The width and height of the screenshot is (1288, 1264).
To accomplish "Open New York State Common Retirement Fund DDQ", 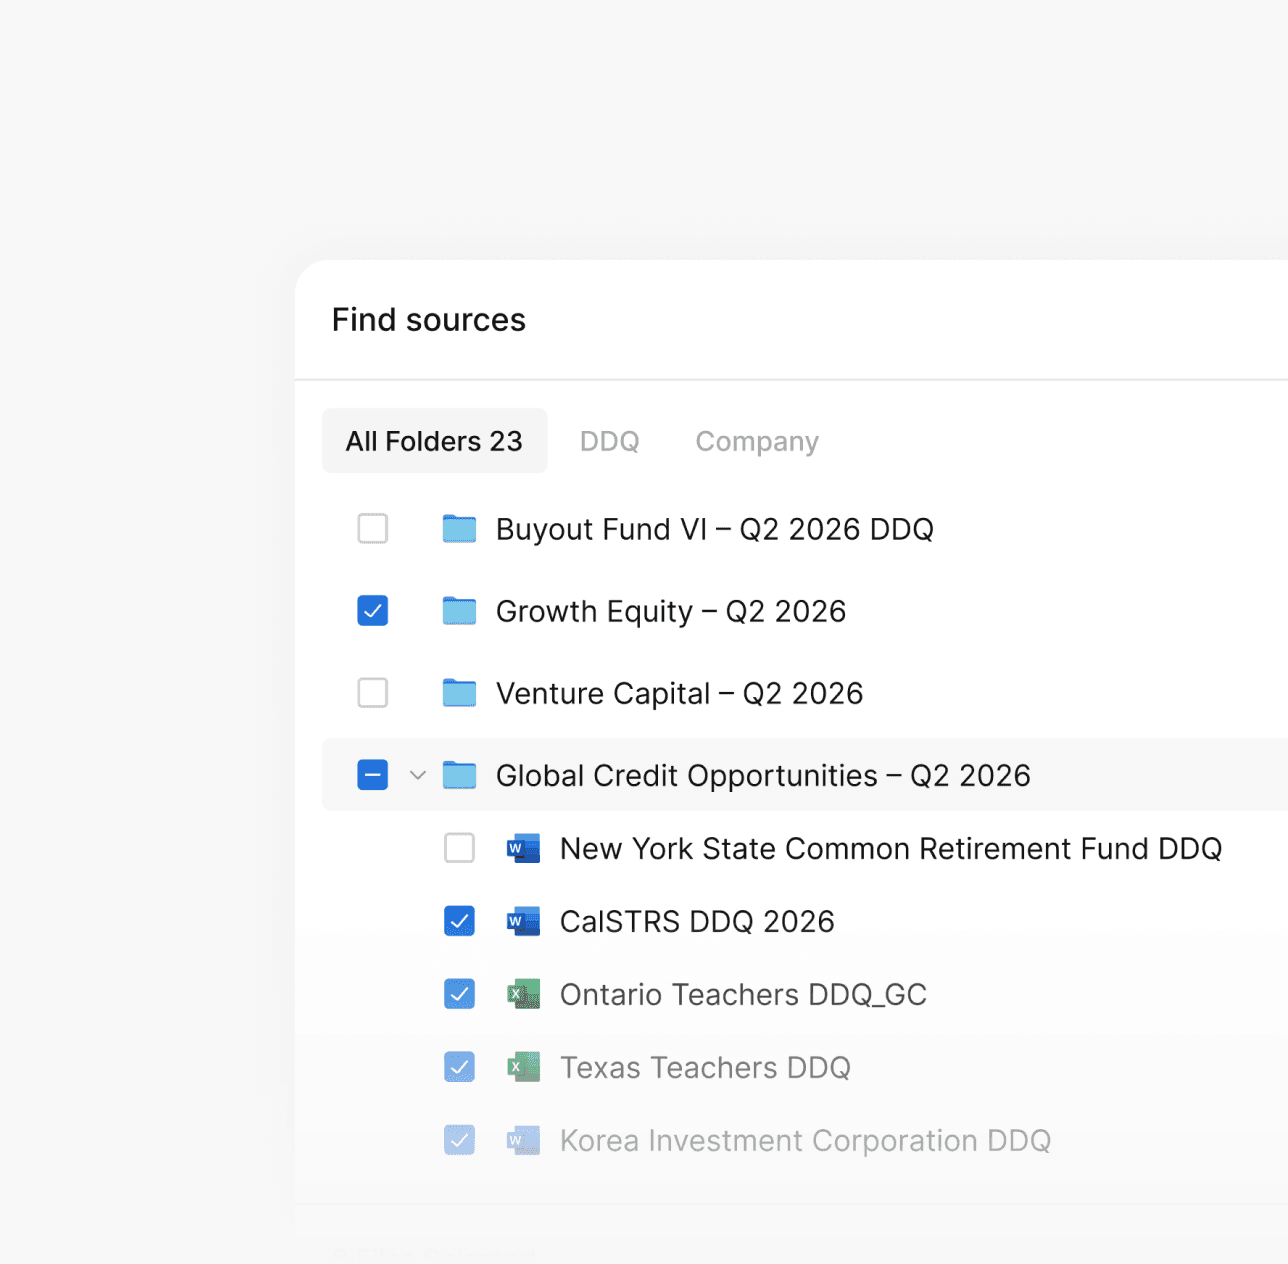I will click(x=890, y=848).
